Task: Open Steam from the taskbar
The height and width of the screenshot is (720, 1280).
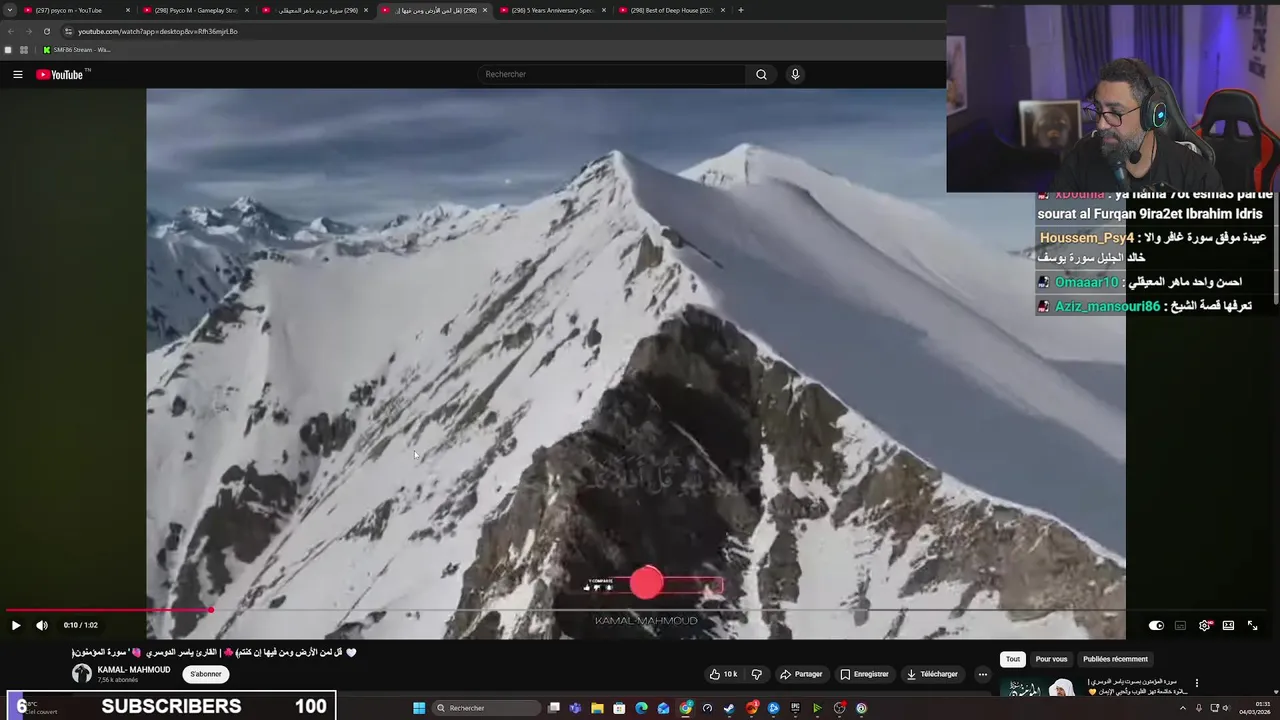Action: pyautogui.click(x=729, y=708)
